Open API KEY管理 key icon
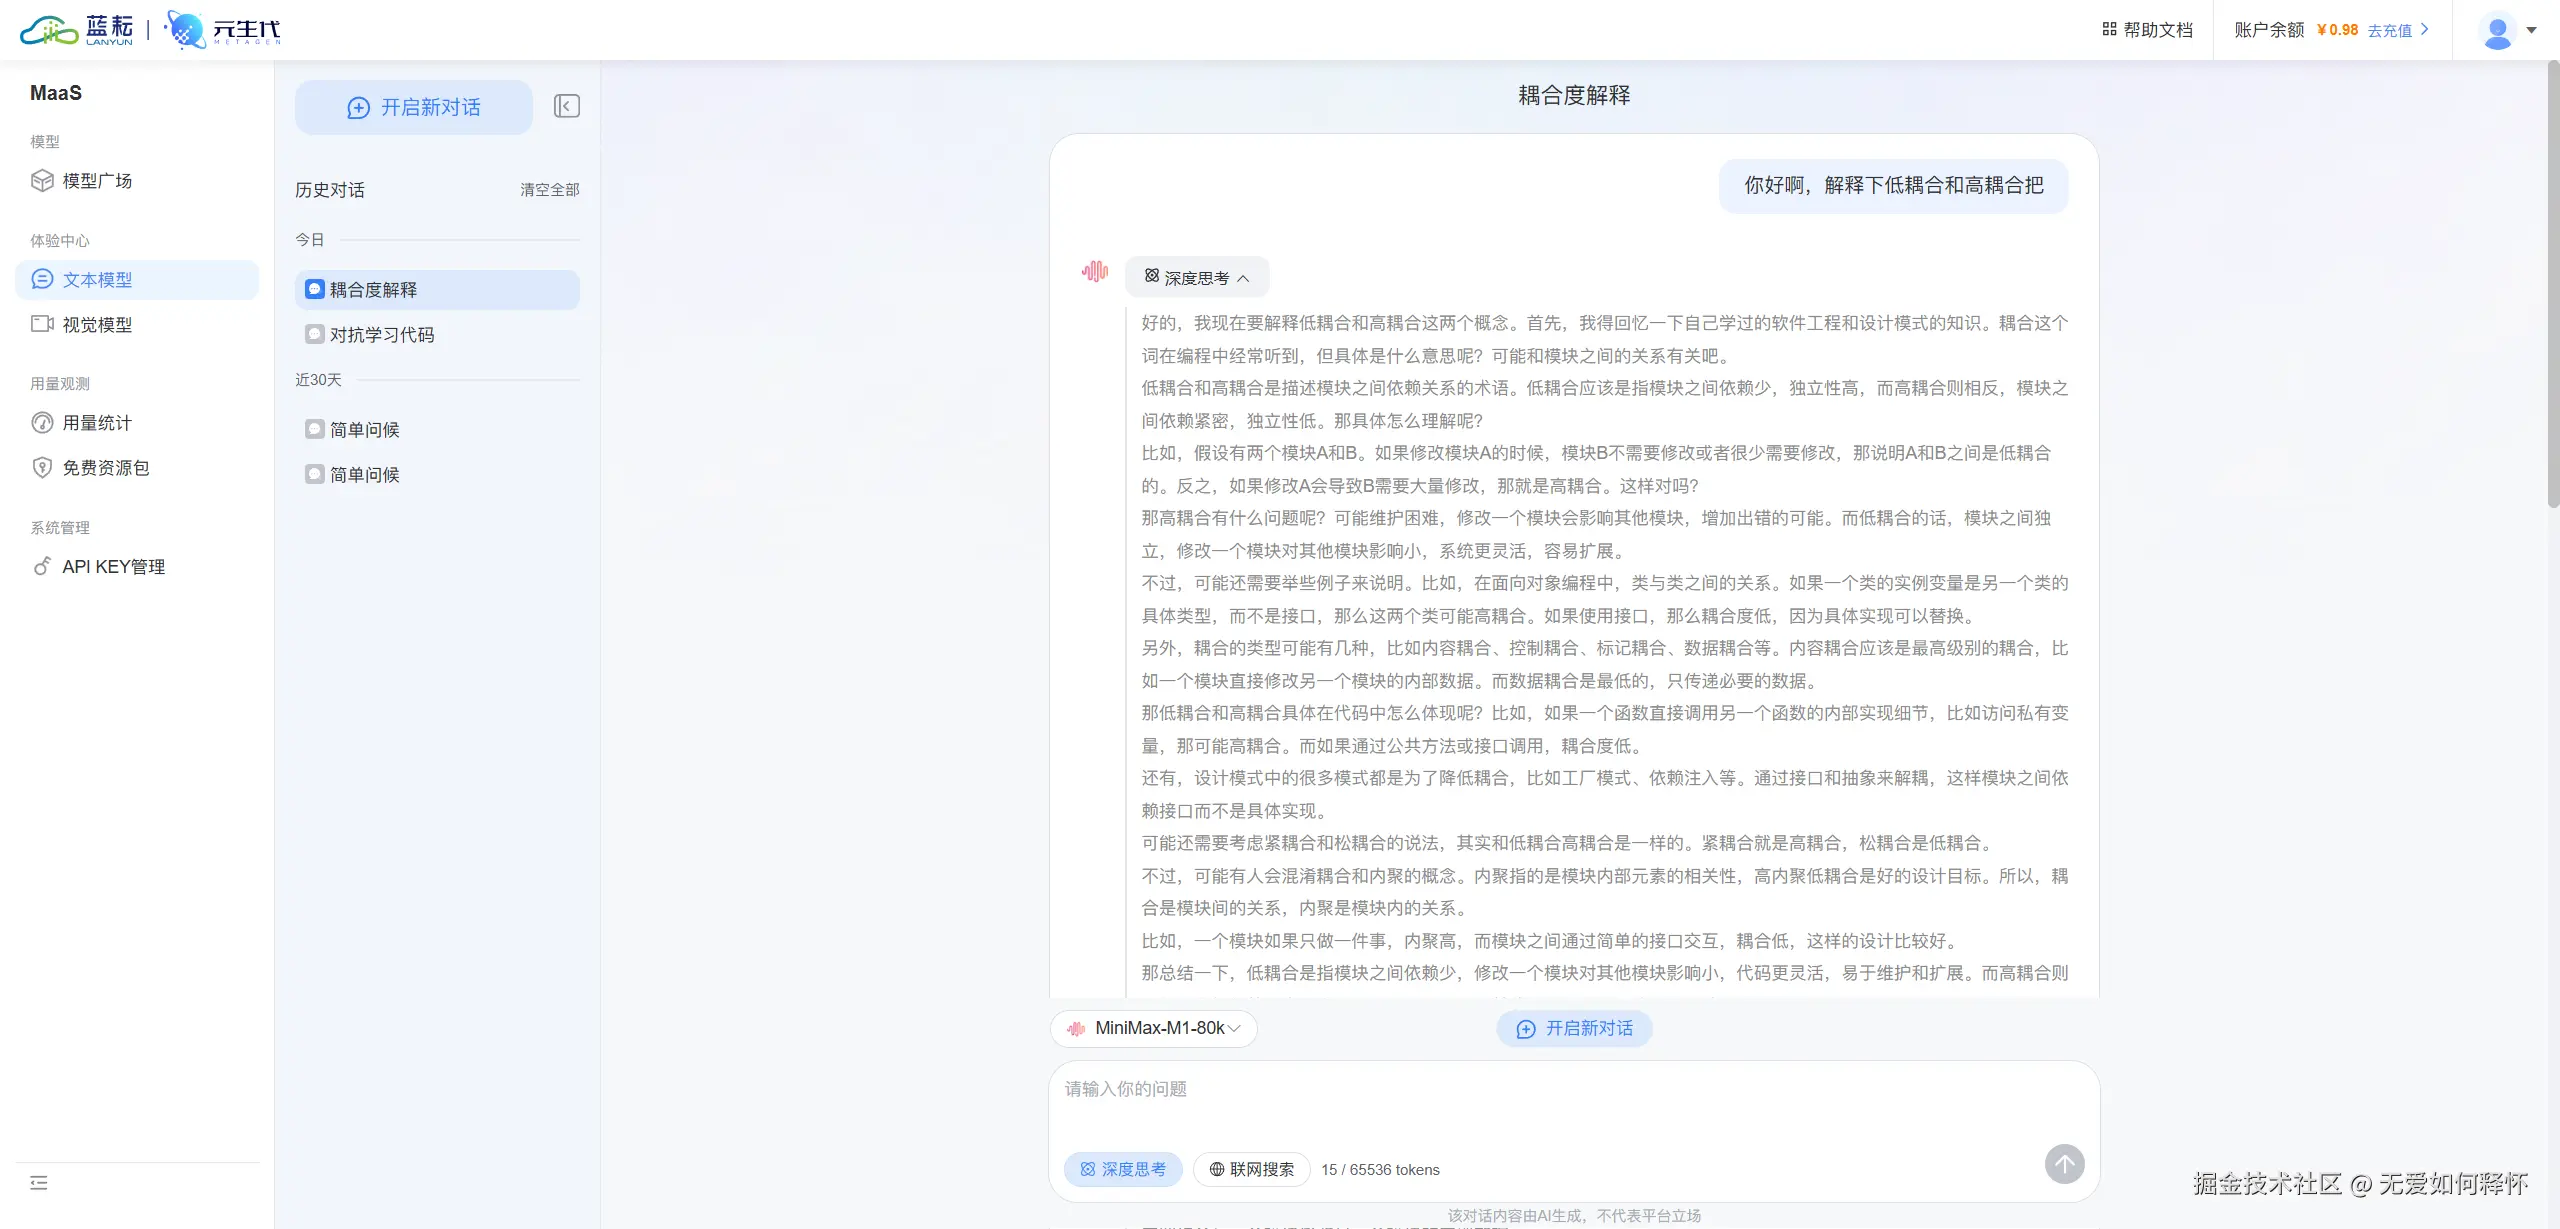The width and height of the screenshot is (2560, 1229). click(x=42, y=567)
